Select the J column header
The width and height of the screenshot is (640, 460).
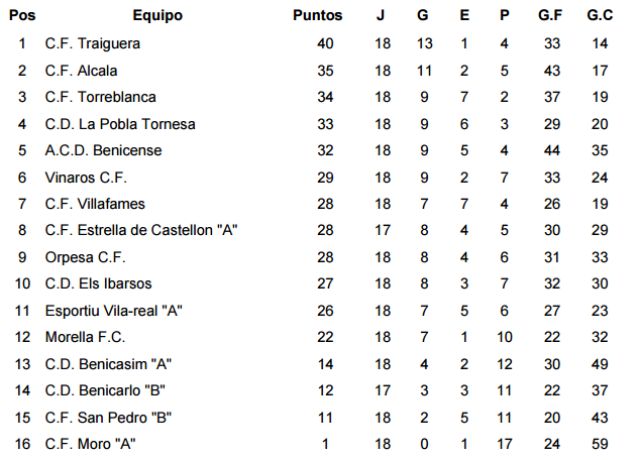click(x=381, y=15)
